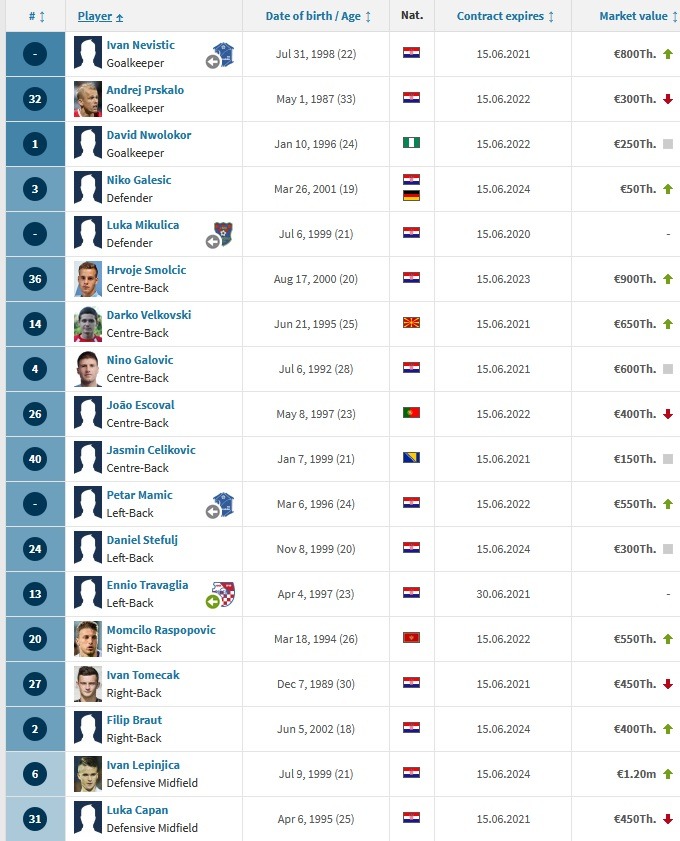The width and height of the screenshot is (680, 841).
Task: Click the number 36 jersey badge
Action: (x=35, y=279)
